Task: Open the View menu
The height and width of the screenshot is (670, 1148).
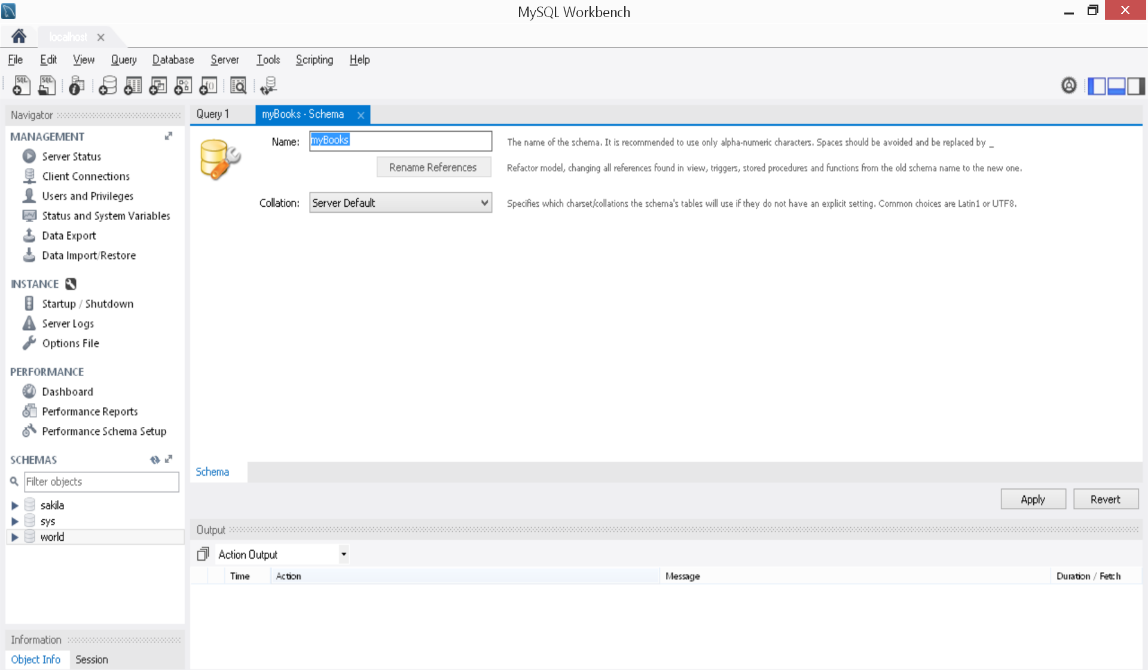Action: (x=83, y=60)
